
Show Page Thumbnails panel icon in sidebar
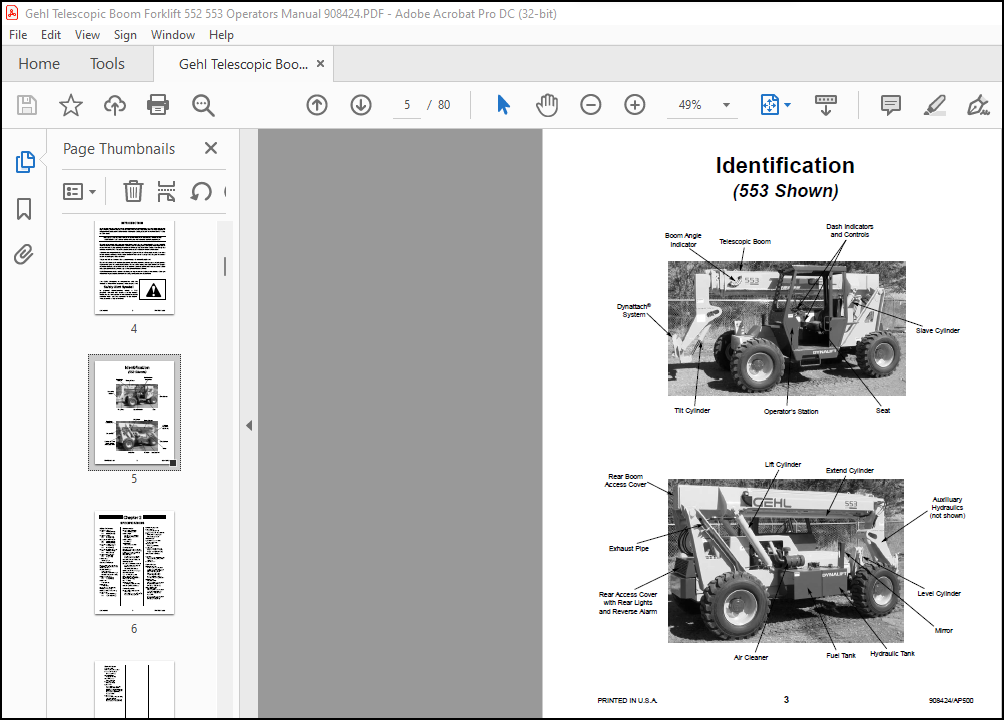tap(24, 162)
